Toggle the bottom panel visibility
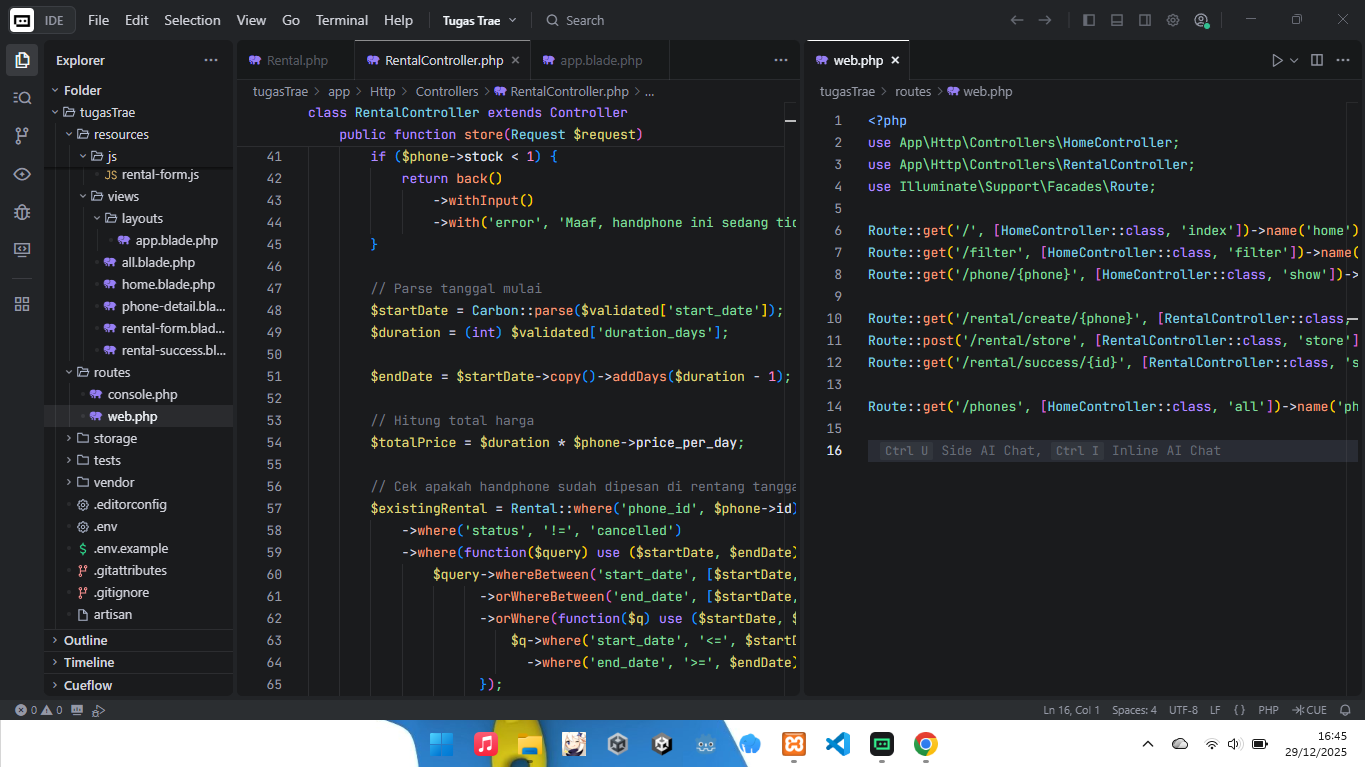This screenshot has width=1365, height=767. coord(1117,20)
